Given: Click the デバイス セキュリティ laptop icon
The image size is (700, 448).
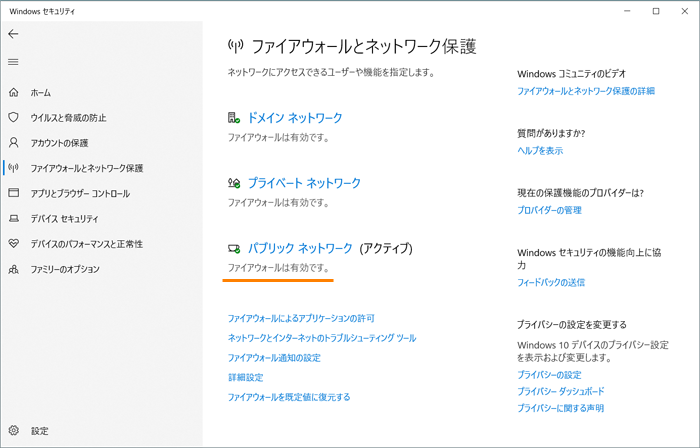Looking at the screenshot, I should 13,218.
